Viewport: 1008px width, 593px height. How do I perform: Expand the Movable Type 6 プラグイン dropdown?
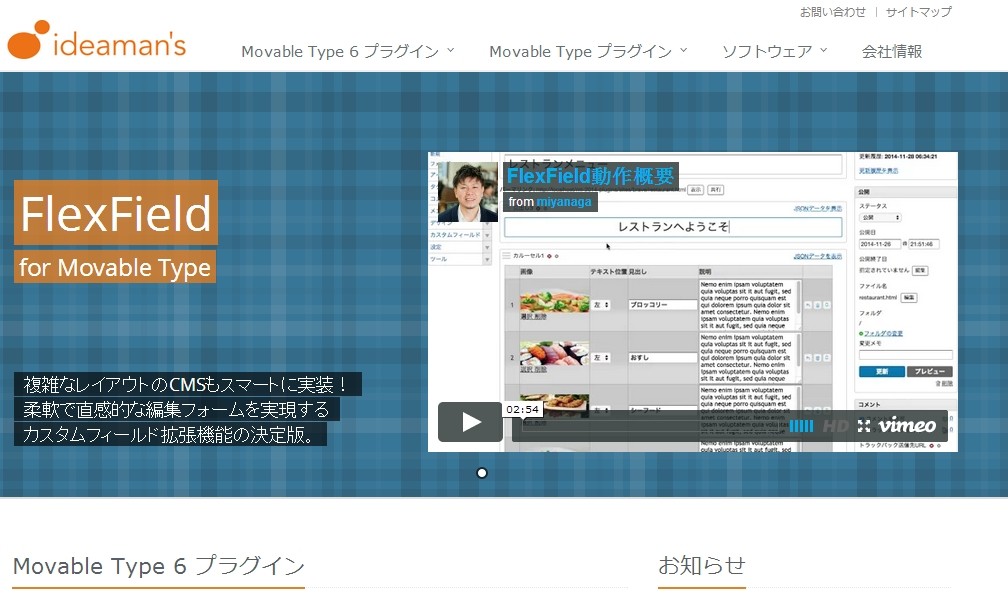345,51
